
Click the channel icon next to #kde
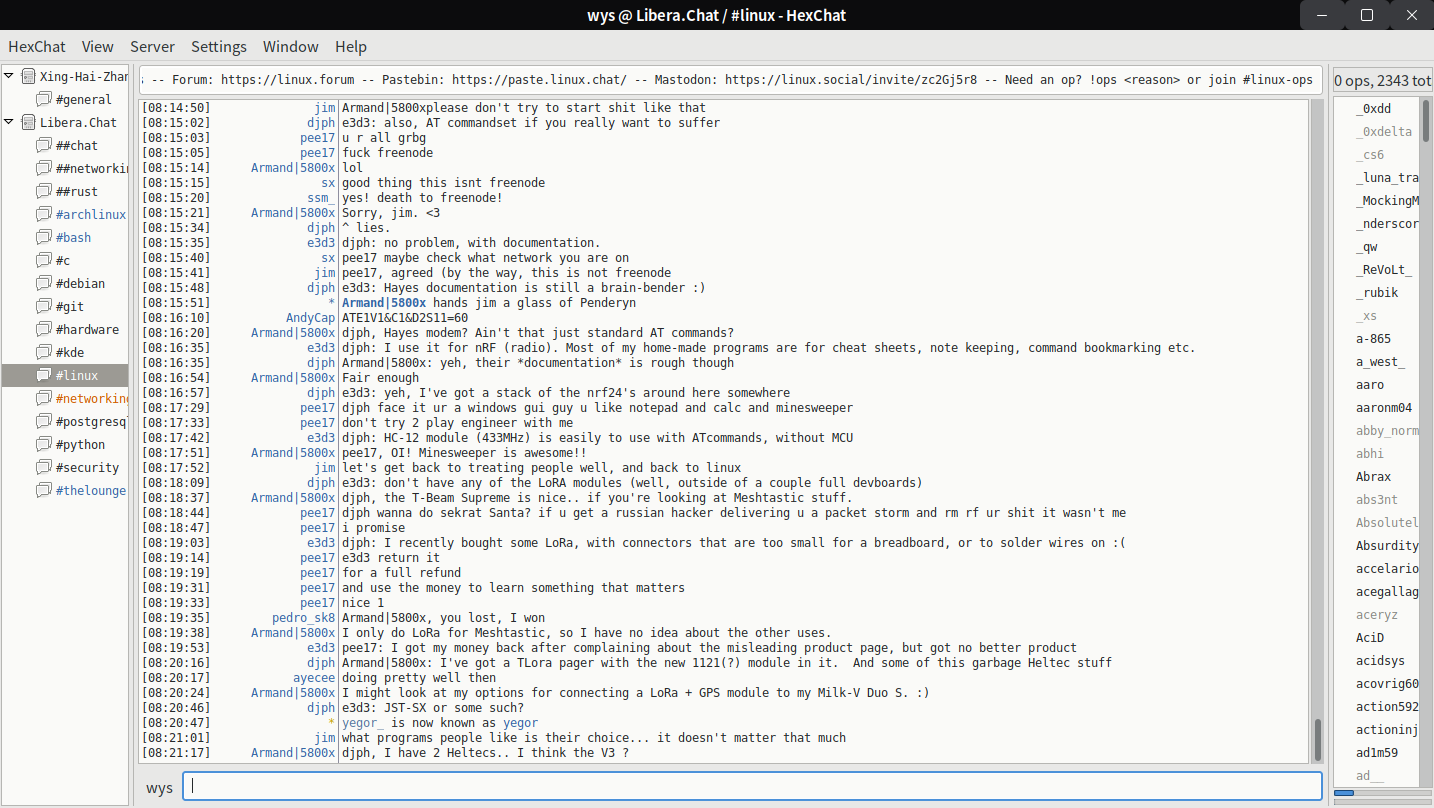[x=43, y=352]
